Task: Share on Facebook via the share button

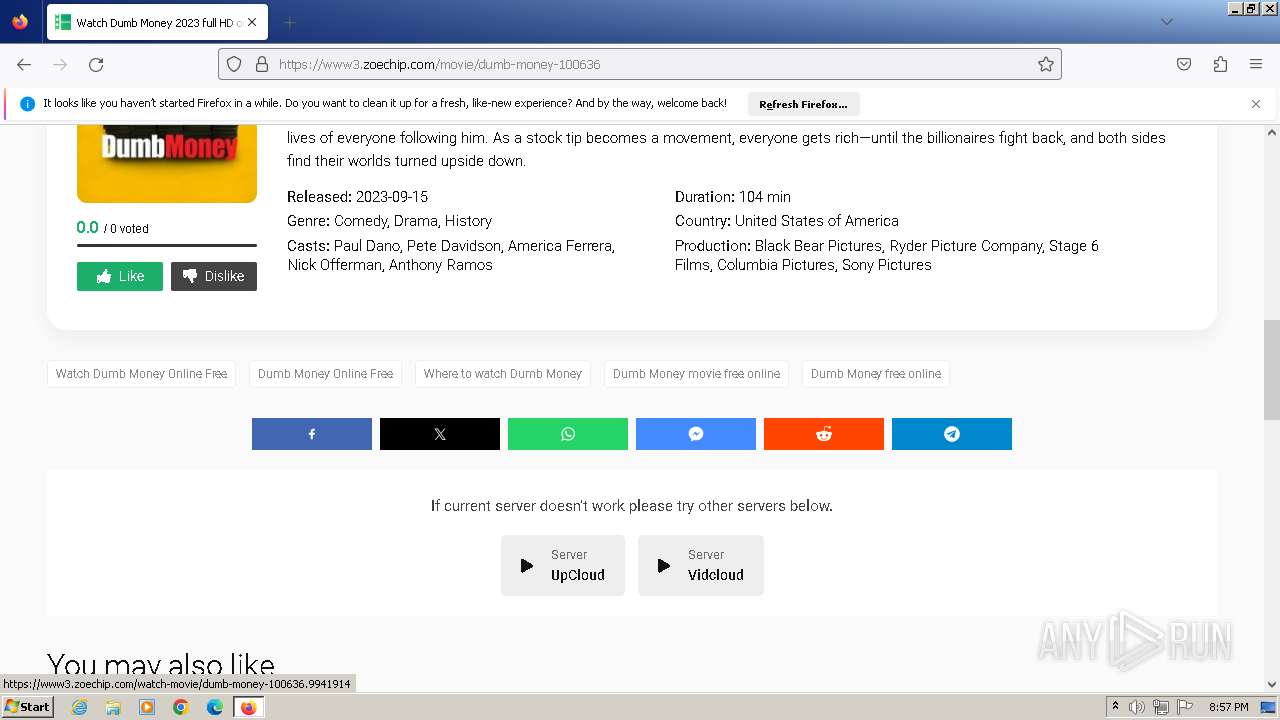Action: point(312,434)
